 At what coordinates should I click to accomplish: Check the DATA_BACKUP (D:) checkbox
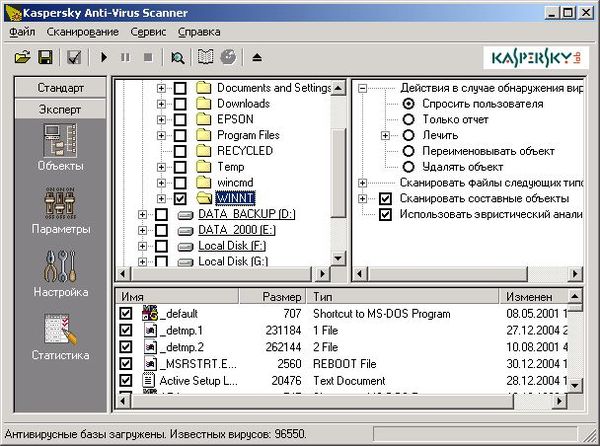[x=161, y=215]
